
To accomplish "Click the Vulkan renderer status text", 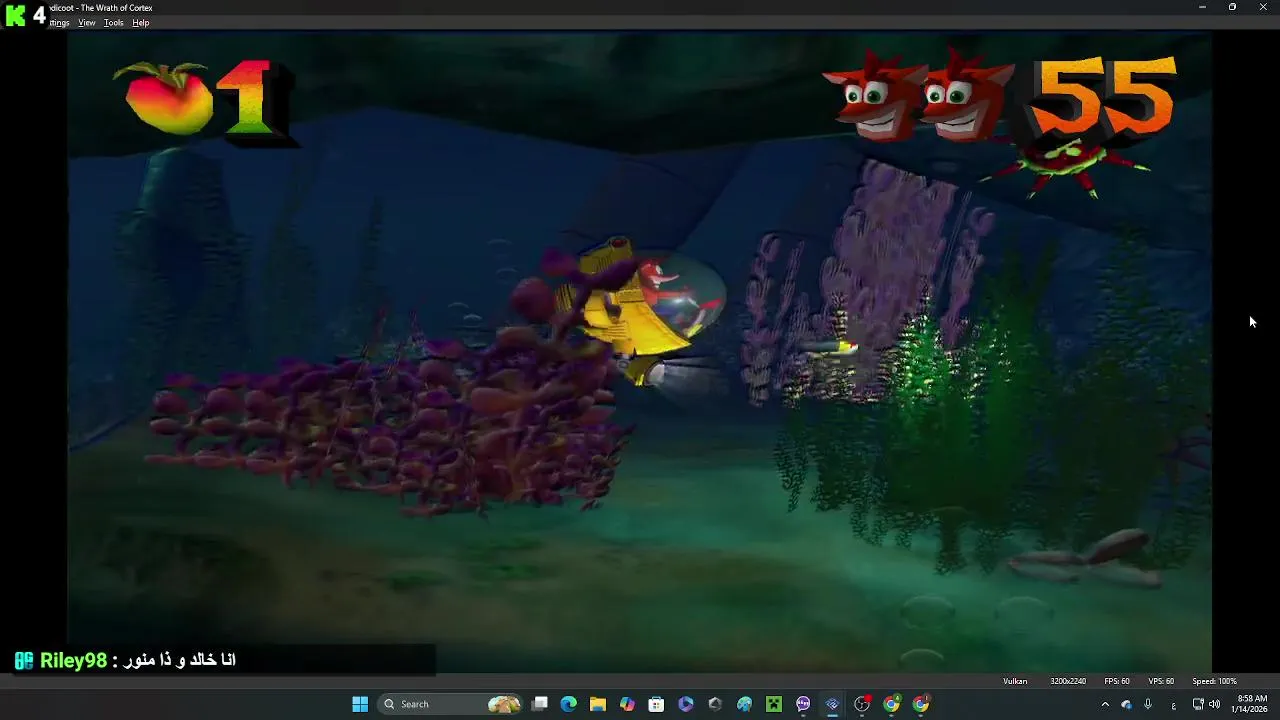I will pos(1015,681).
